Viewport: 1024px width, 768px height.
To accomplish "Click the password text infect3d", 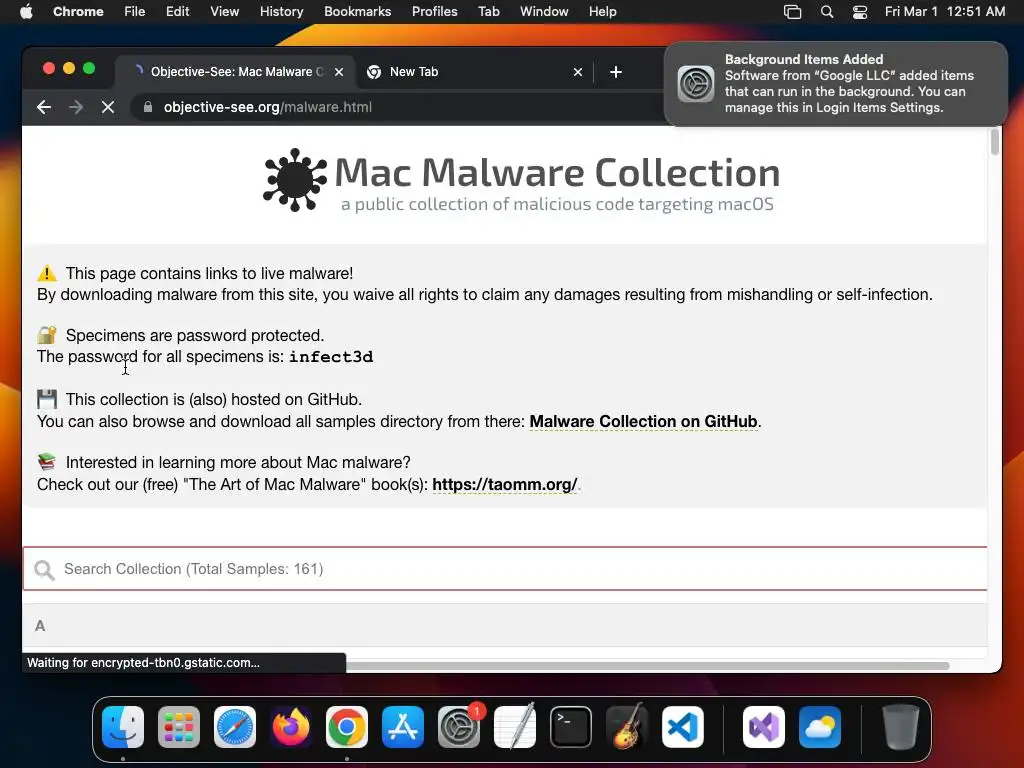I will (331, 357).
